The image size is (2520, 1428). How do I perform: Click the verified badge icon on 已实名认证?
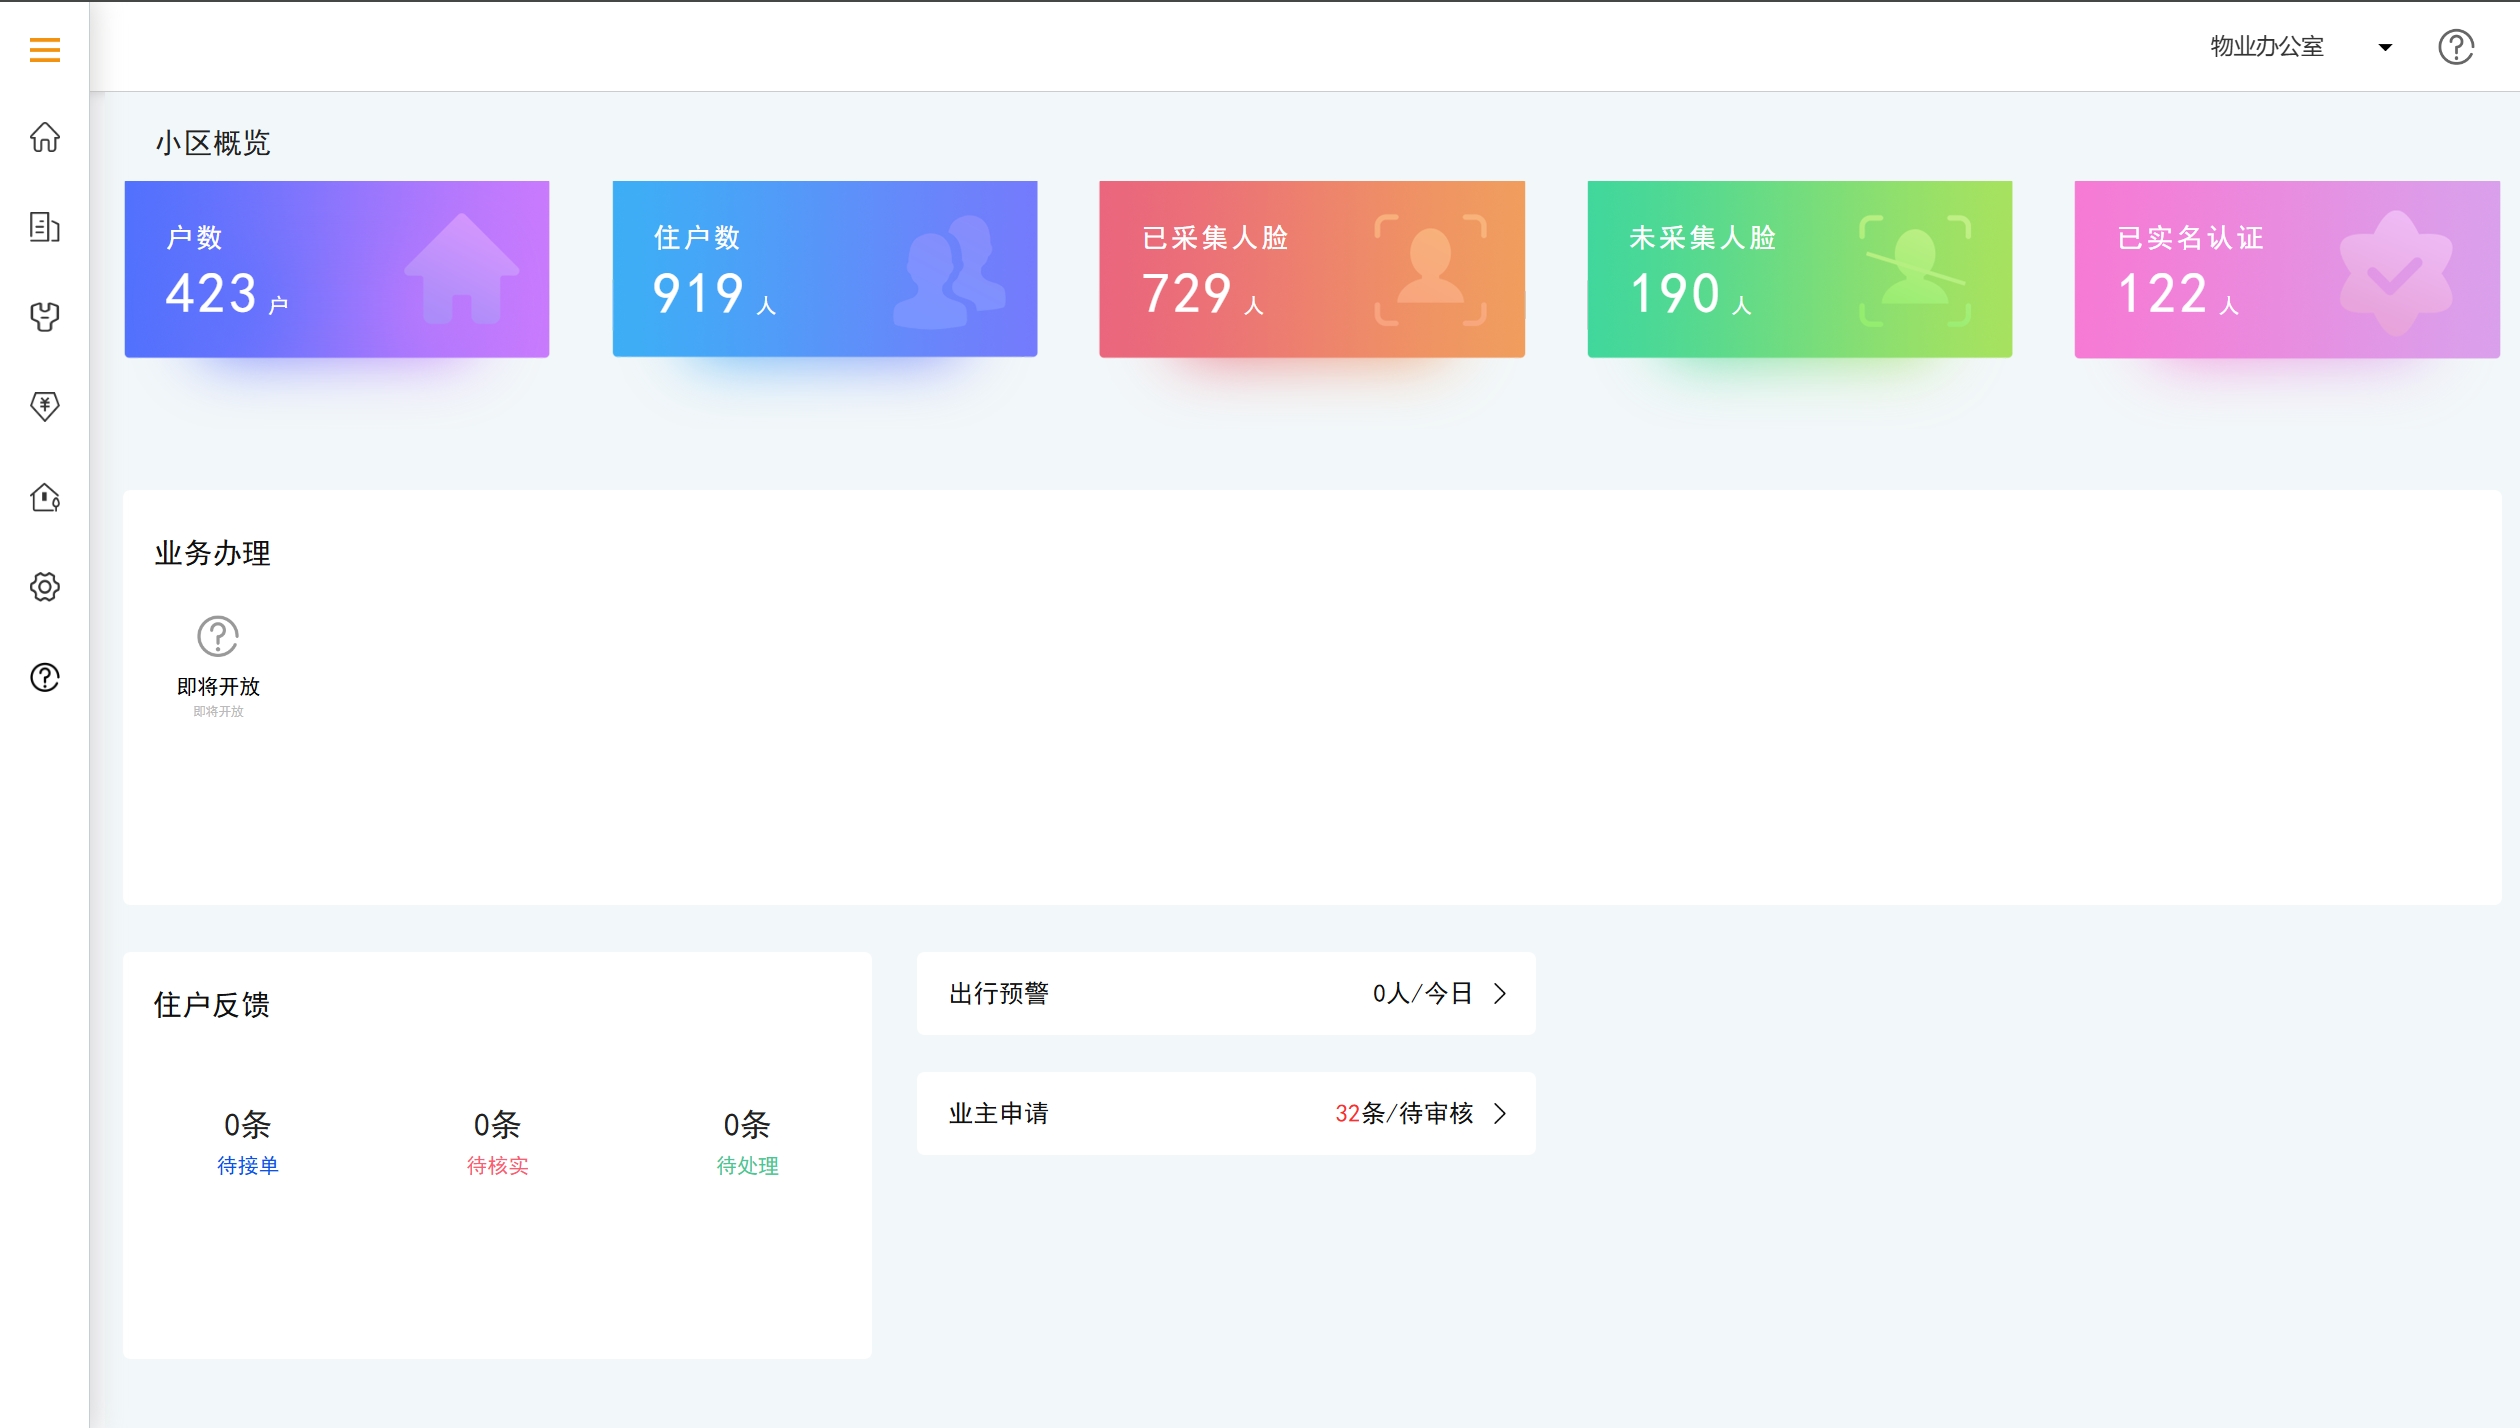2396,273
